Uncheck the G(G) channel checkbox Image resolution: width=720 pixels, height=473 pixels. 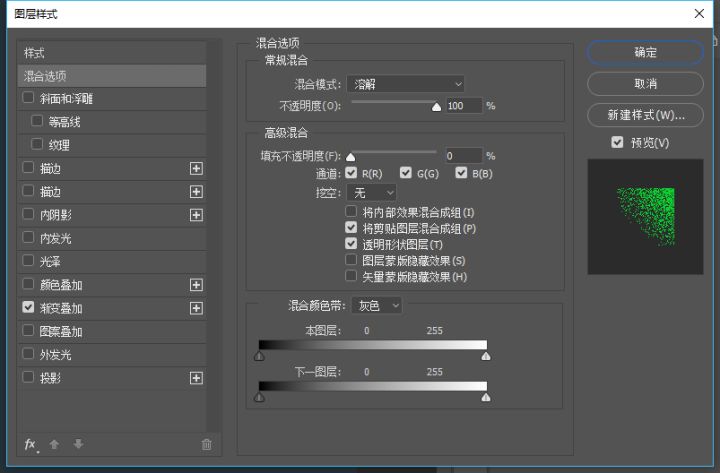tap(405, 173)
